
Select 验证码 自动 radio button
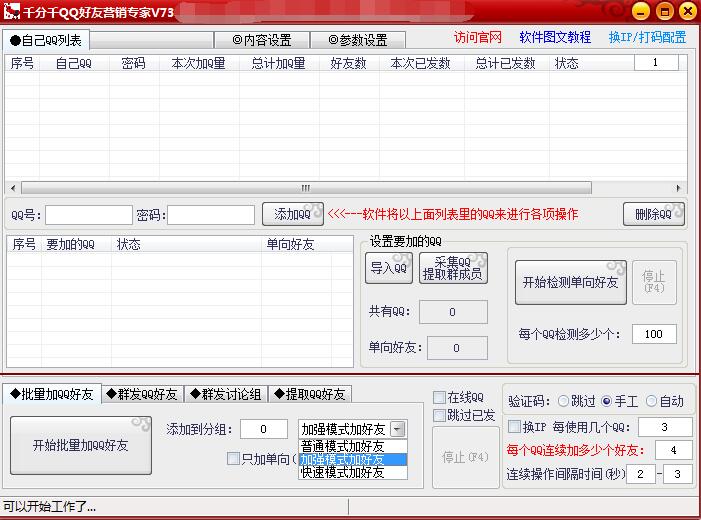pyautogui.click(x=651, y=401)
